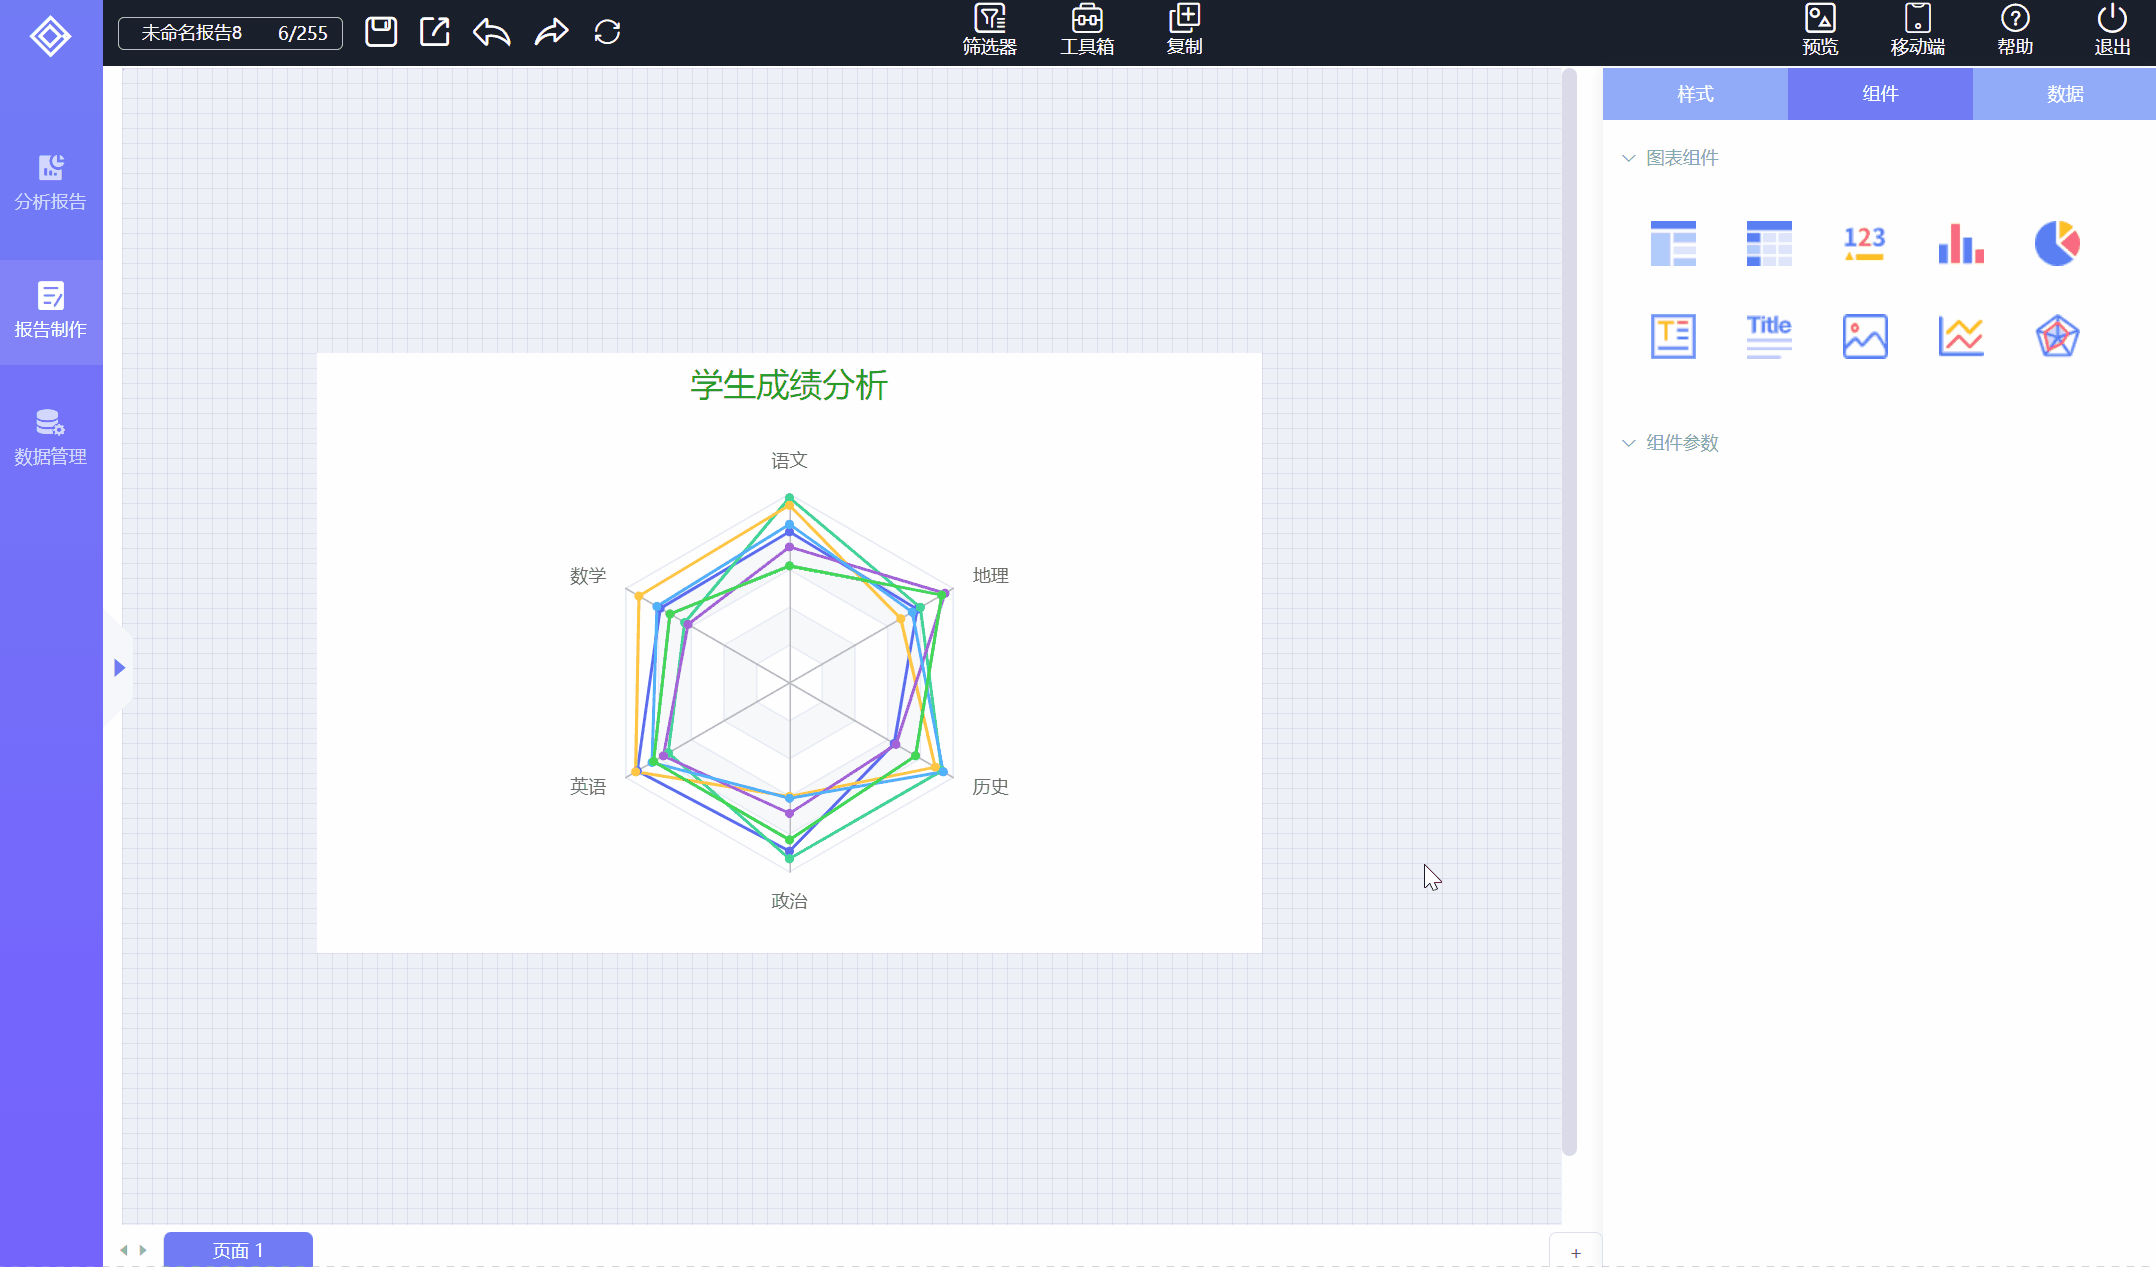This screenshot has width=2156, height=1267.
Task: Open 分析报告 in the sidebar
Action: [x=51, y=184]
